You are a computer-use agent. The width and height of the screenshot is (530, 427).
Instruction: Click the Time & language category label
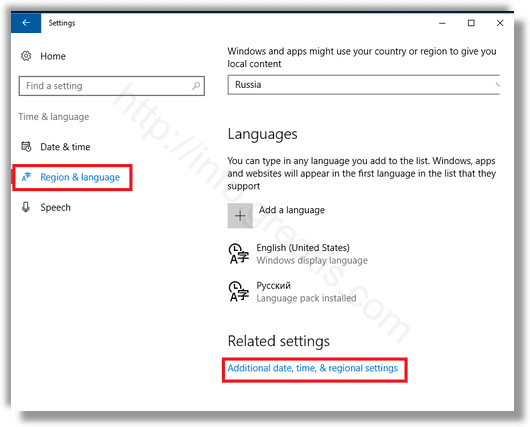click(54, 117)
